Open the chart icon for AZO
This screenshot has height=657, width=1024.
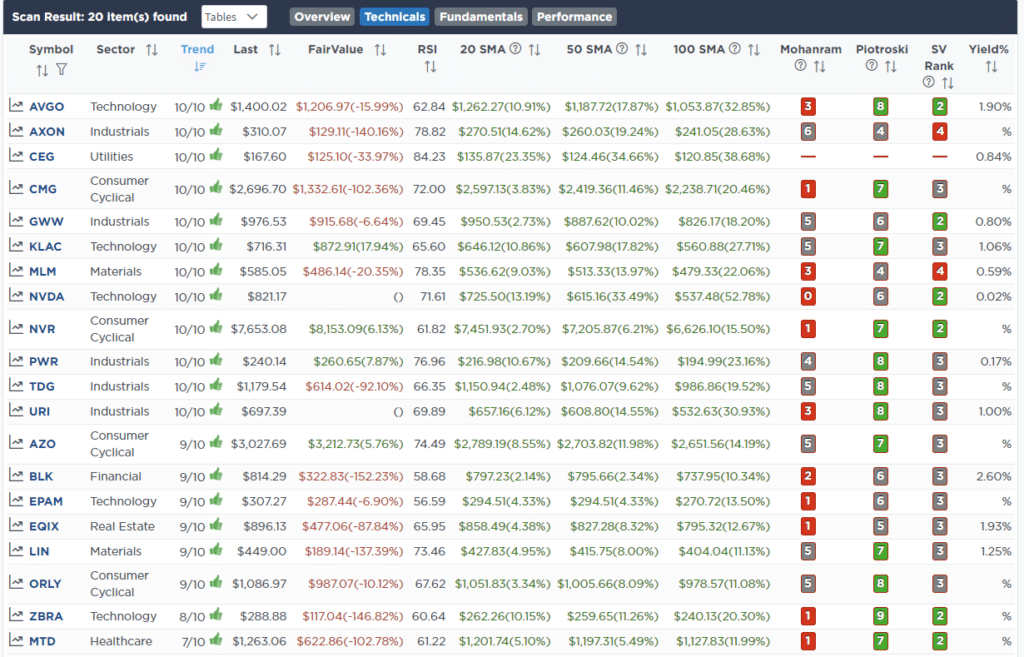[x=16, y=443]
